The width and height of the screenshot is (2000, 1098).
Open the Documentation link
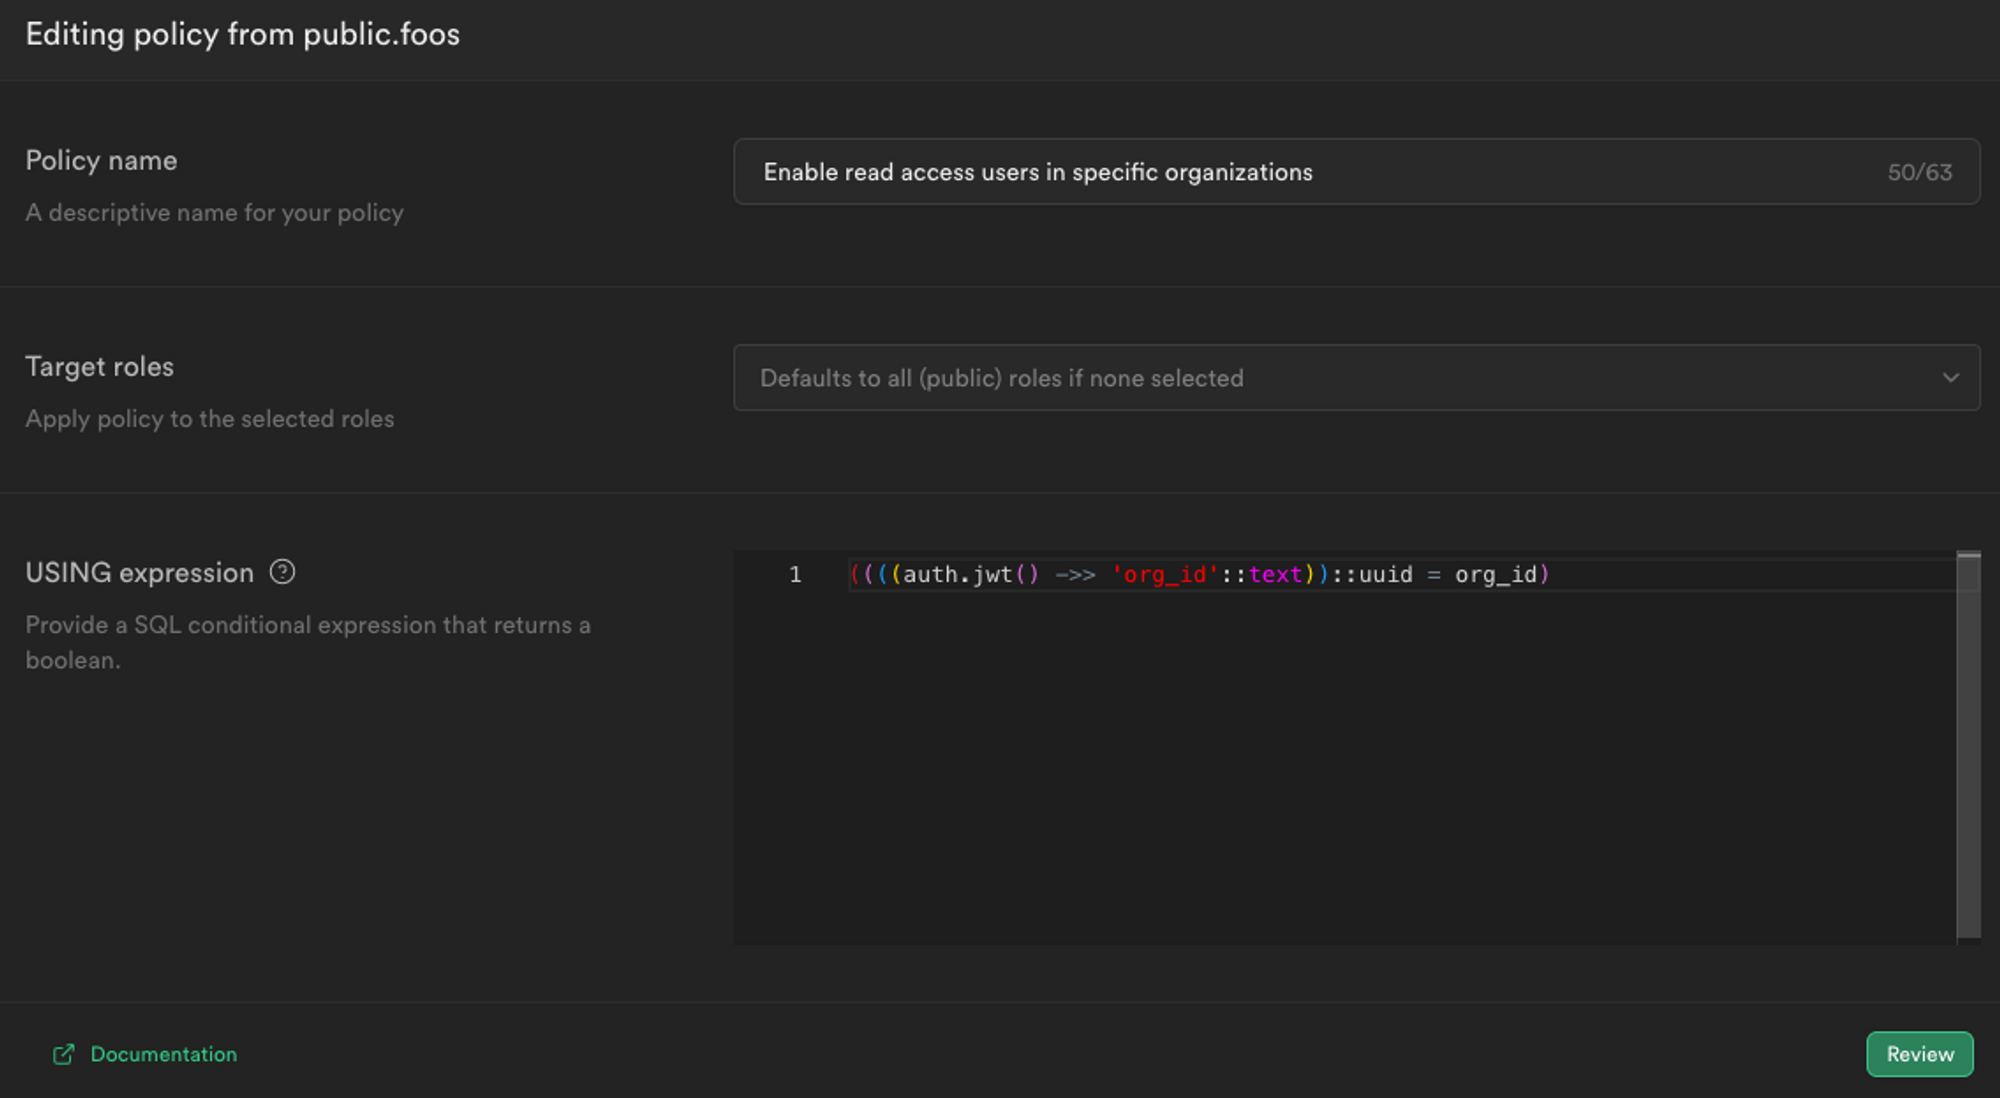tap(164, 1054)
